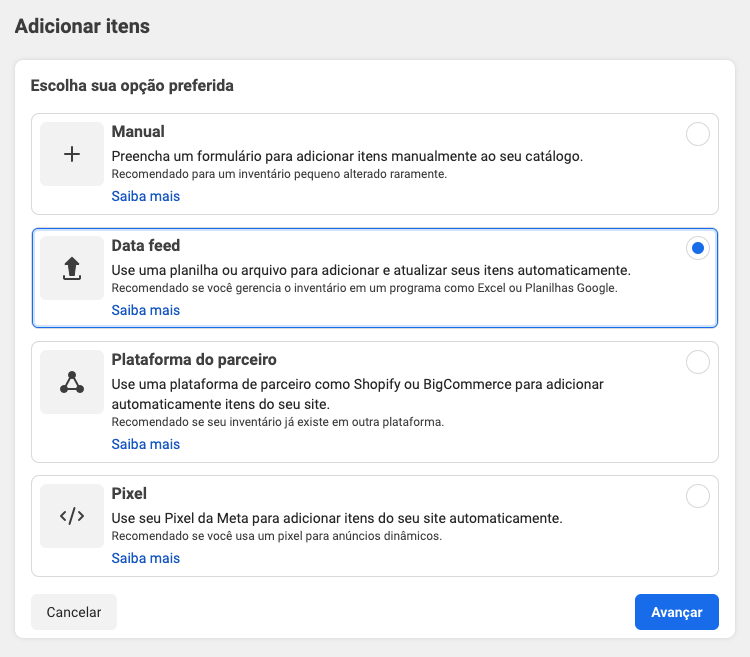Select the Manual radio button
Image resolution: width=750 pixels, height=657 pixels.
pyautogui.click(x=697, y=134)
